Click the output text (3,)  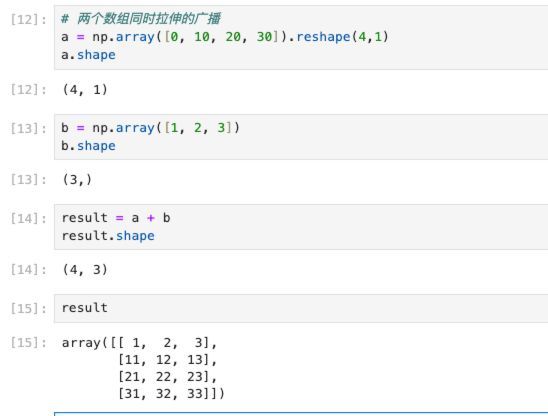coord(77,180)
